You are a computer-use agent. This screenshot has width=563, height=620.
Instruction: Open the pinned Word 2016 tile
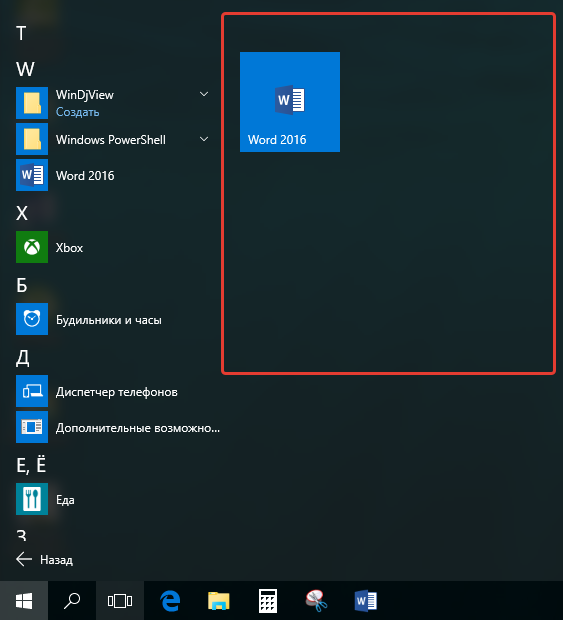pos(290,102)
